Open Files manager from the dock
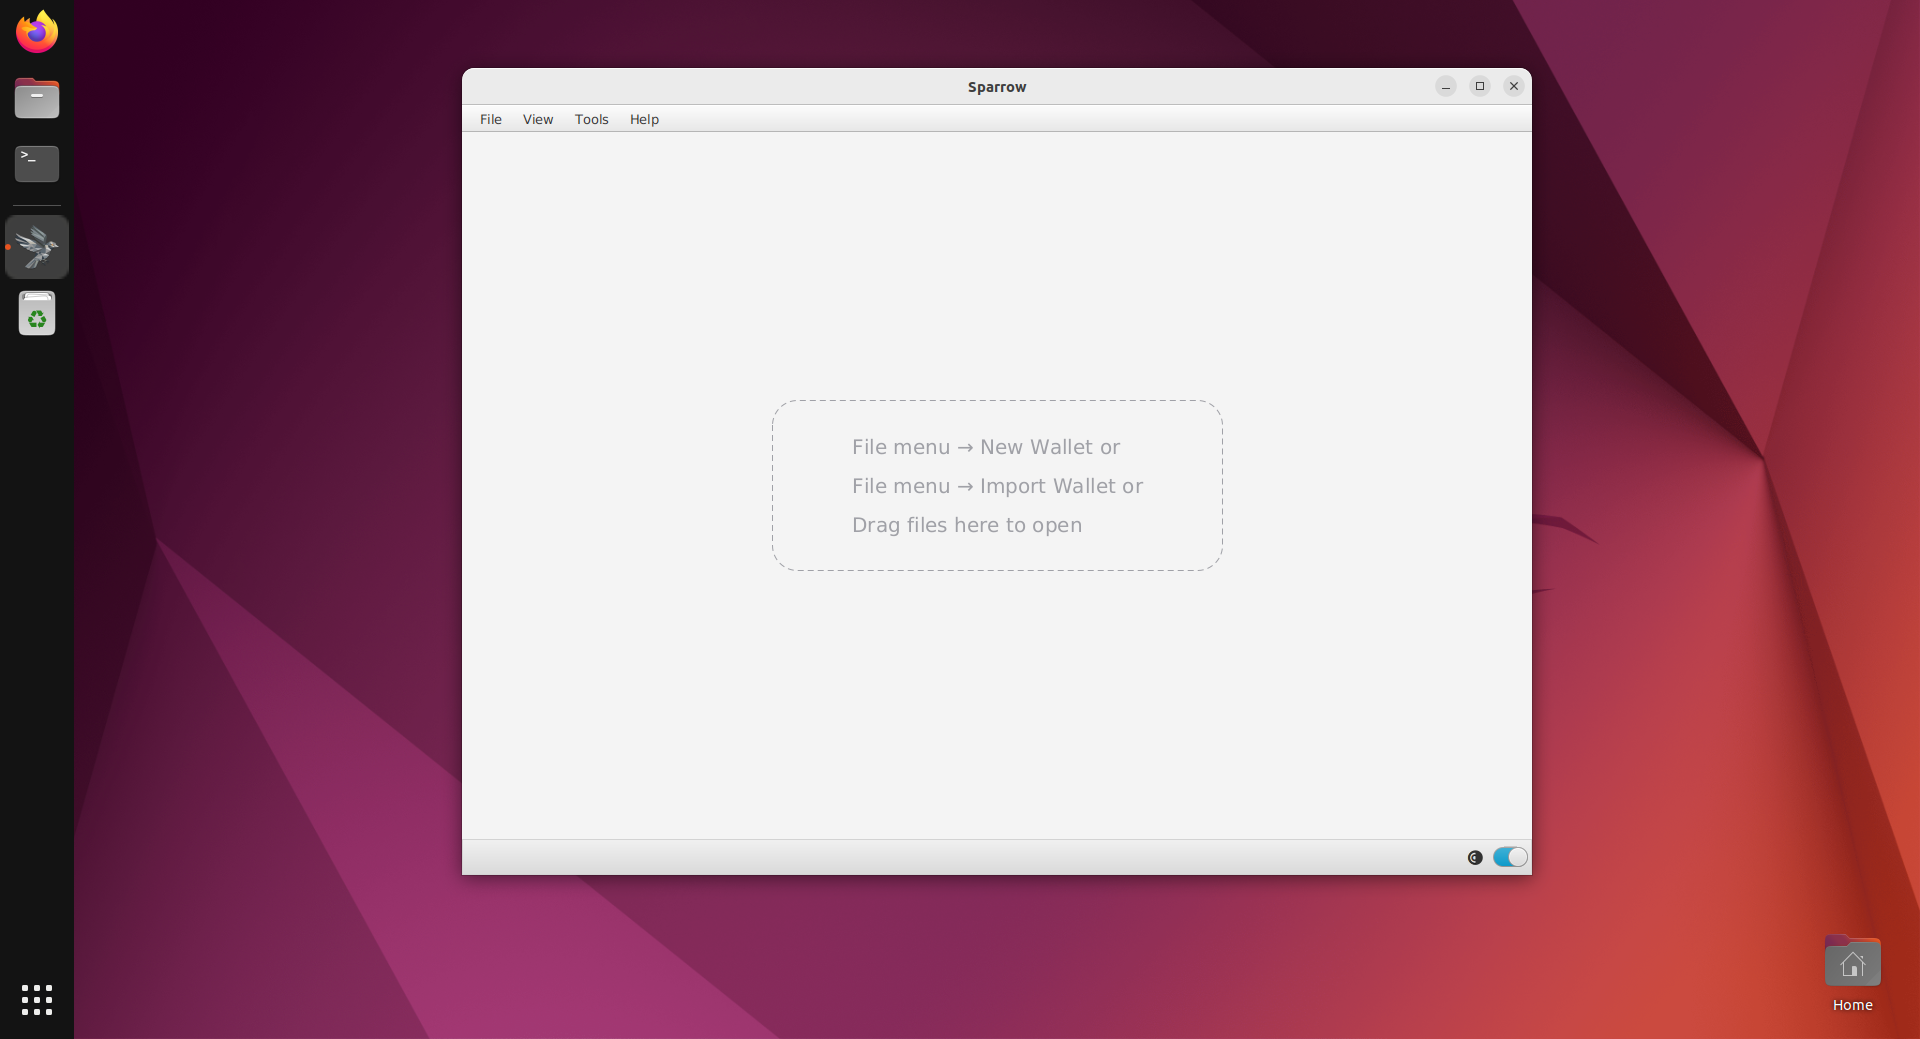 [37, 98]
